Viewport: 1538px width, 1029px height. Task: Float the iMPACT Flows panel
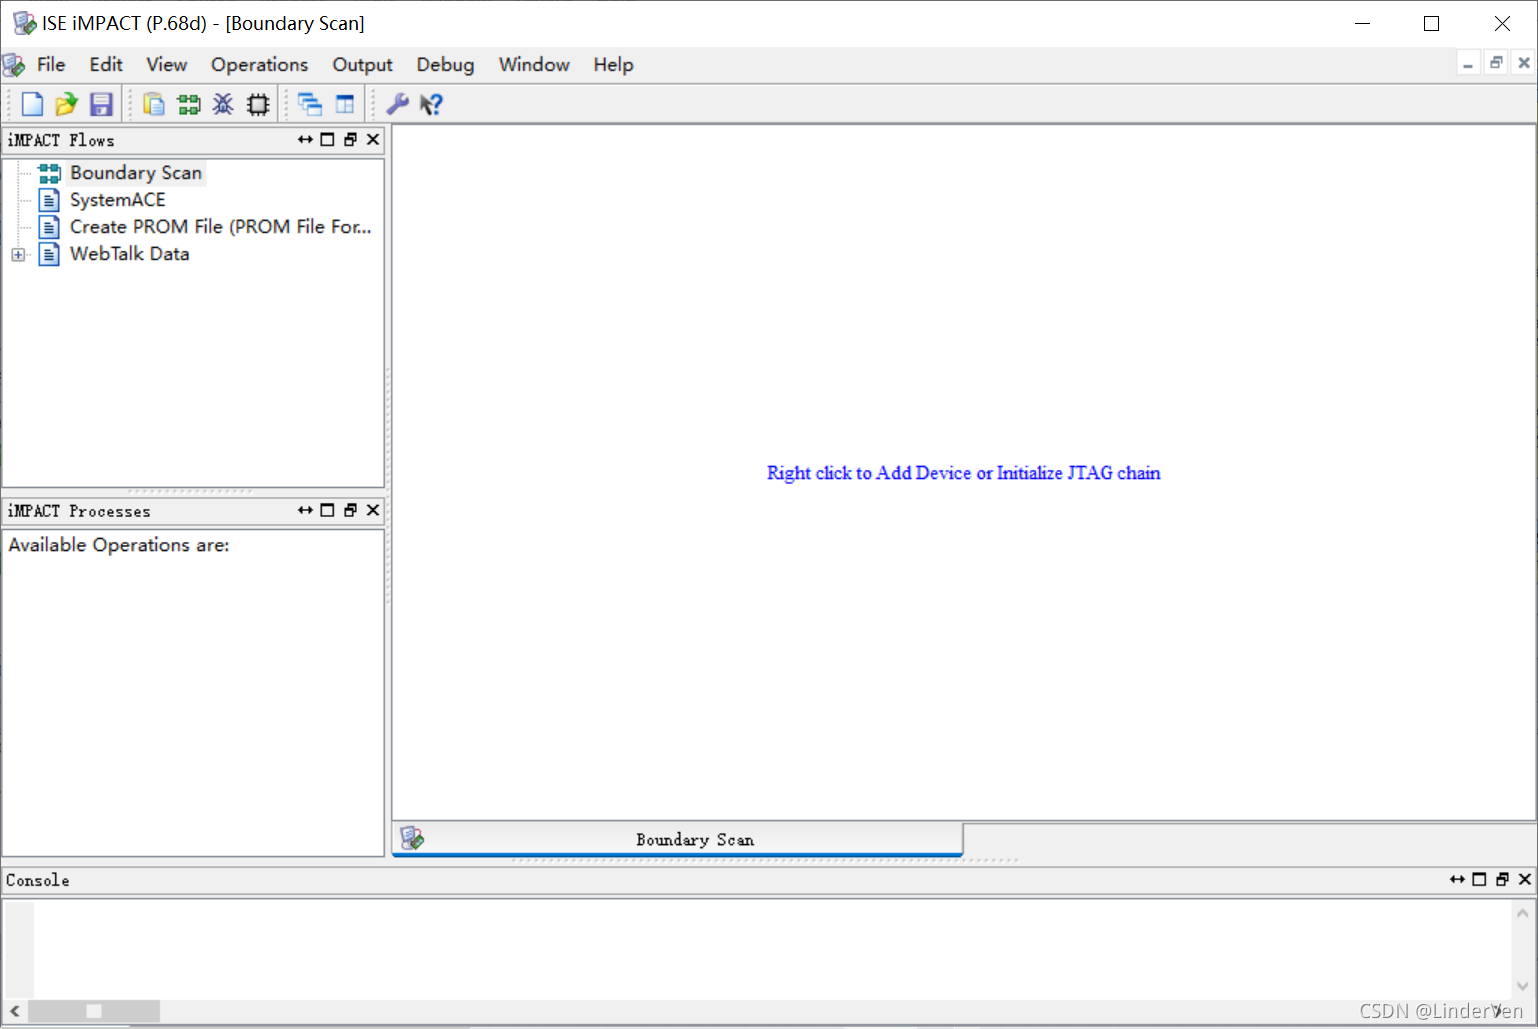click(x=350, y=140)
